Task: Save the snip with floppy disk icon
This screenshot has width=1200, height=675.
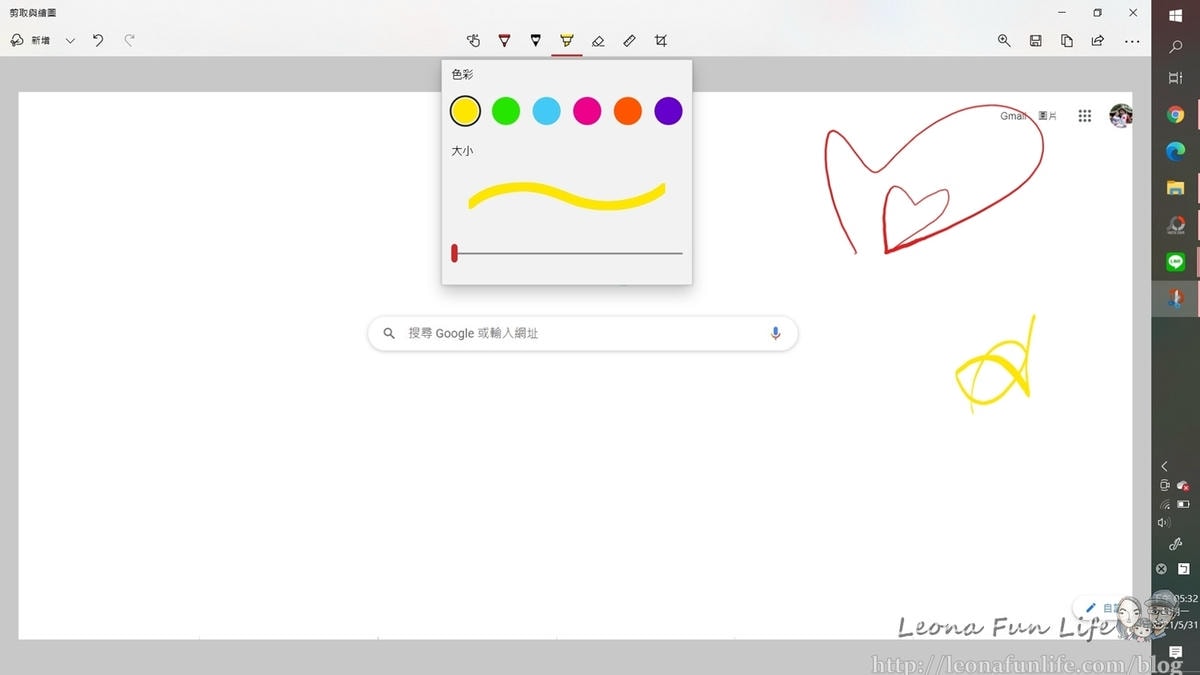Action: [1036, 41]
